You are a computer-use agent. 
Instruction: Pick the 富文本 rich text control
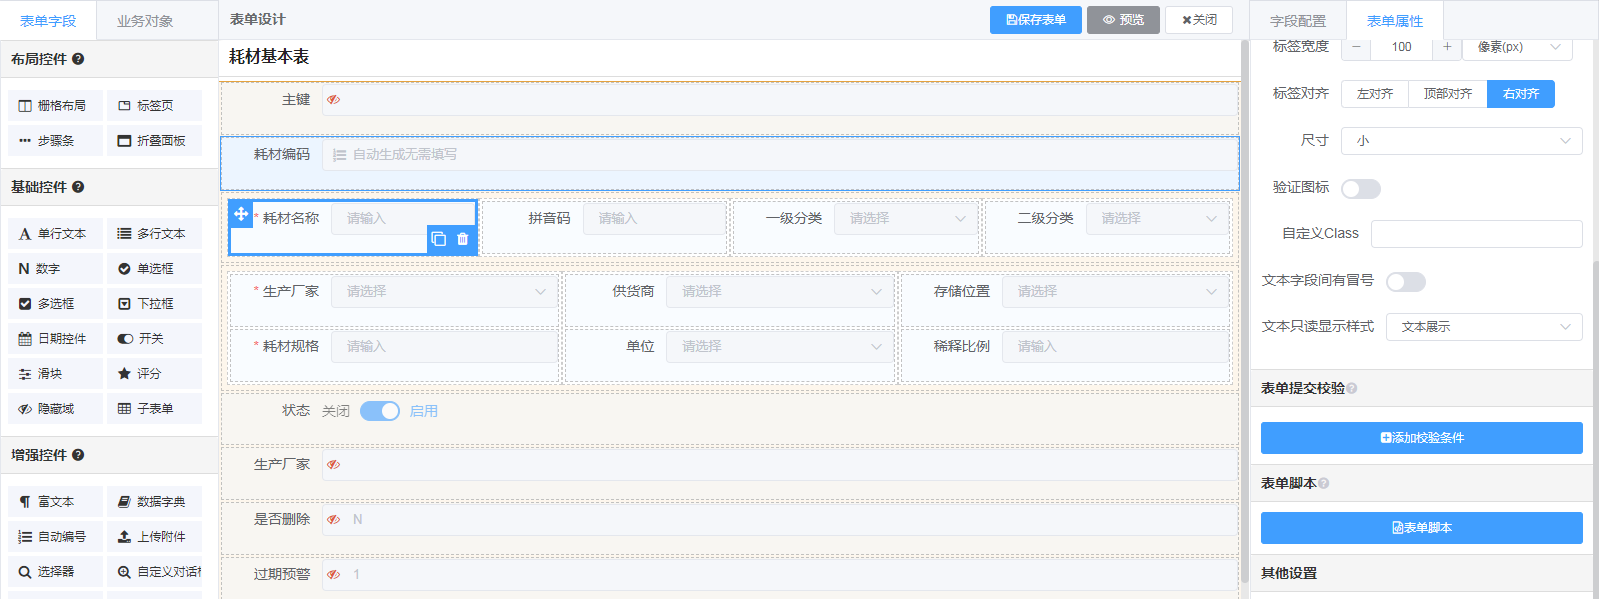coord(55,502)
